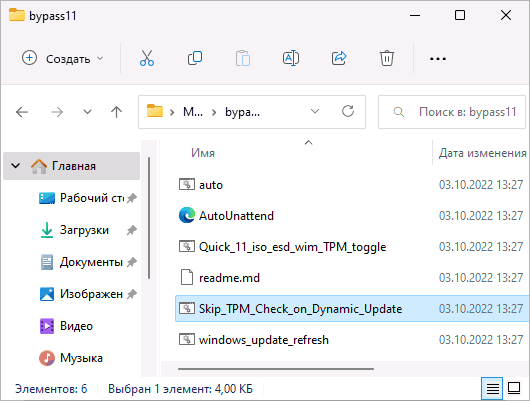Expand recent locations chevron near navigation arrows

[88, 112]
